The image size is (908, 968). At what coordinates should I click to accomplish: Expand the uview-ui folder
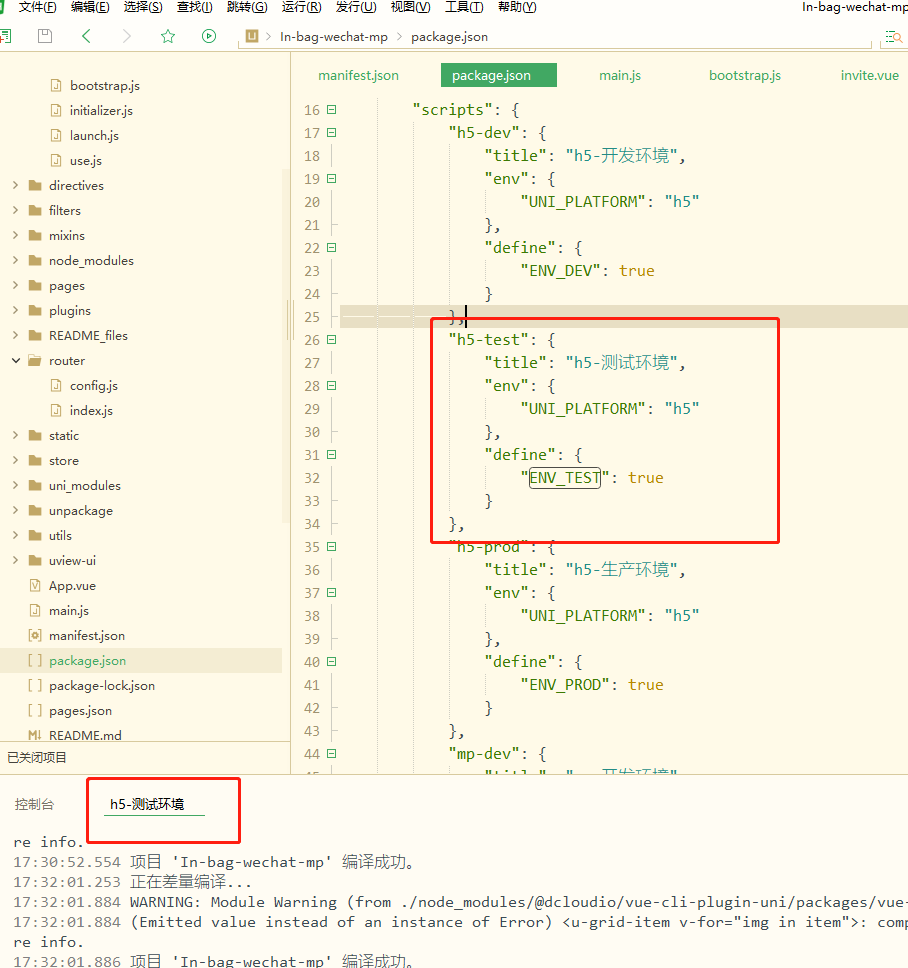click(16, 561)
